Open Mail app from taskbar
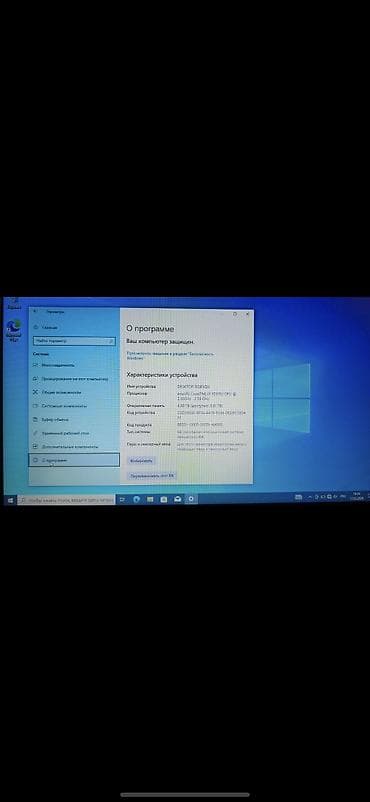Viewport: 370px width, 802px height. pos(178,499)
